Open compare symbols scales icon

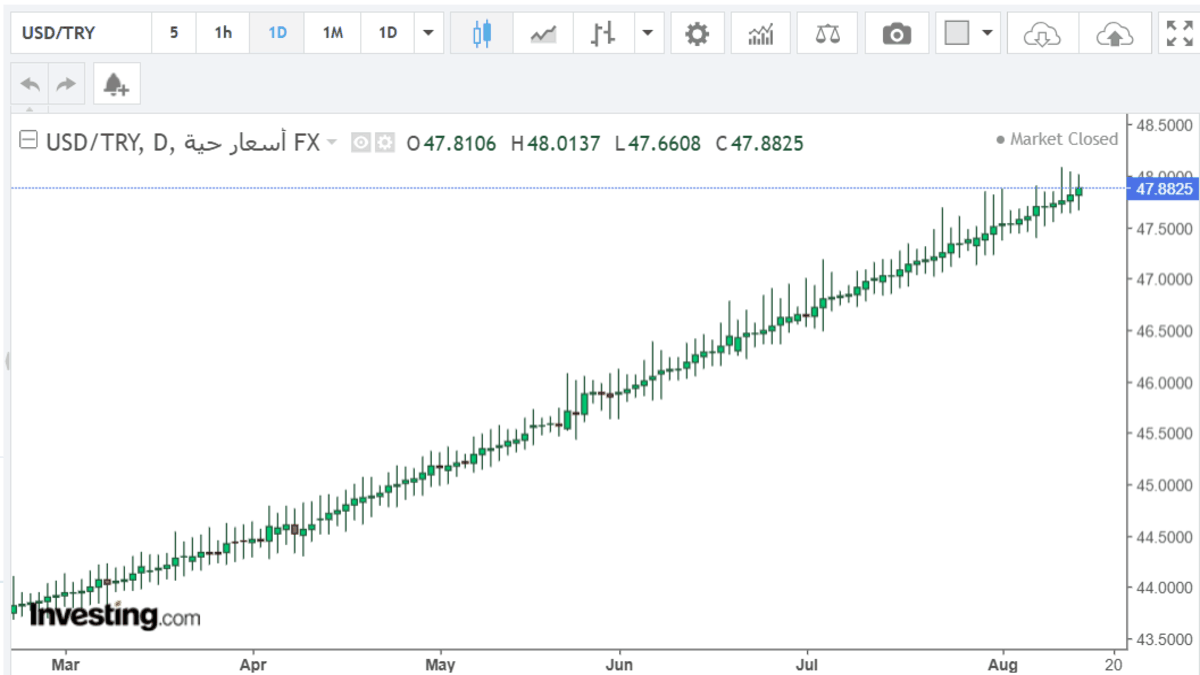tap(828, 34)
